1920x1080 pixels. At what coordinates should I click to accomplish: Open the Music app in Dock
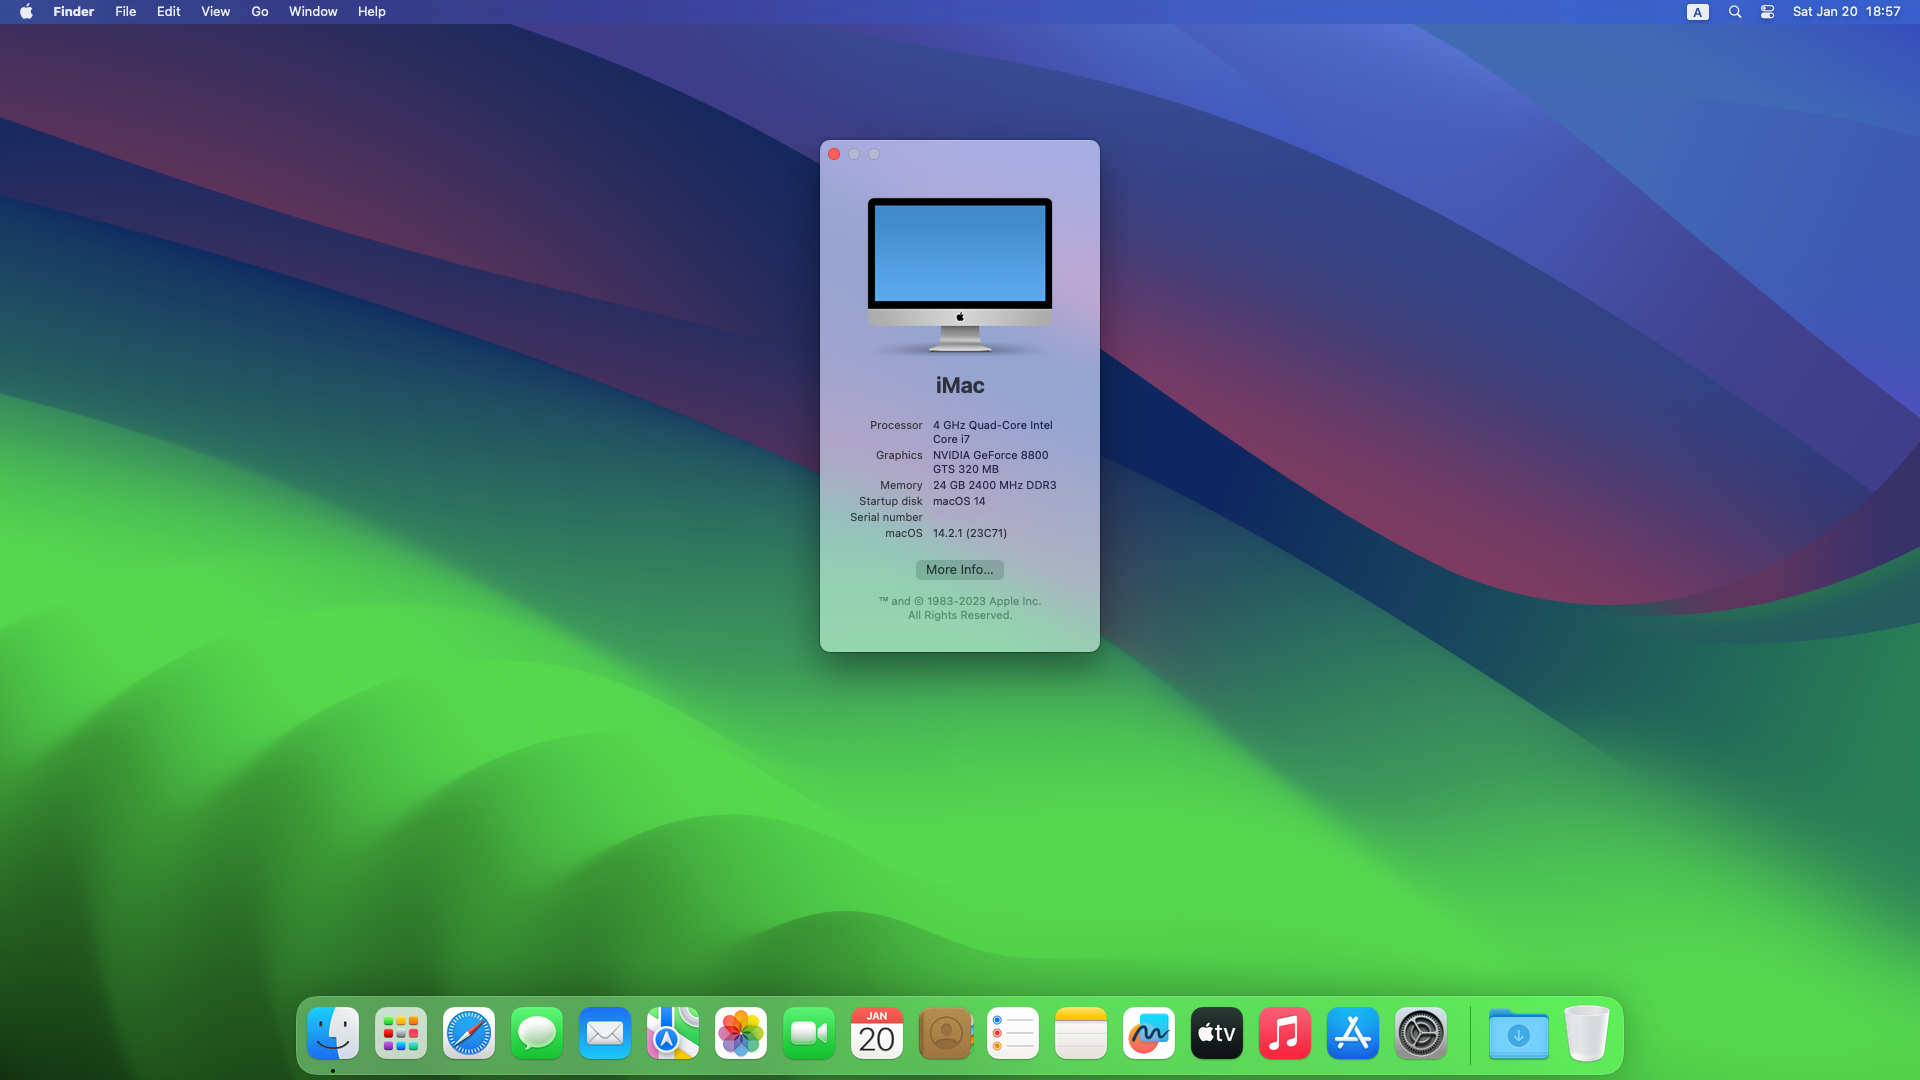[1285, 1033]
